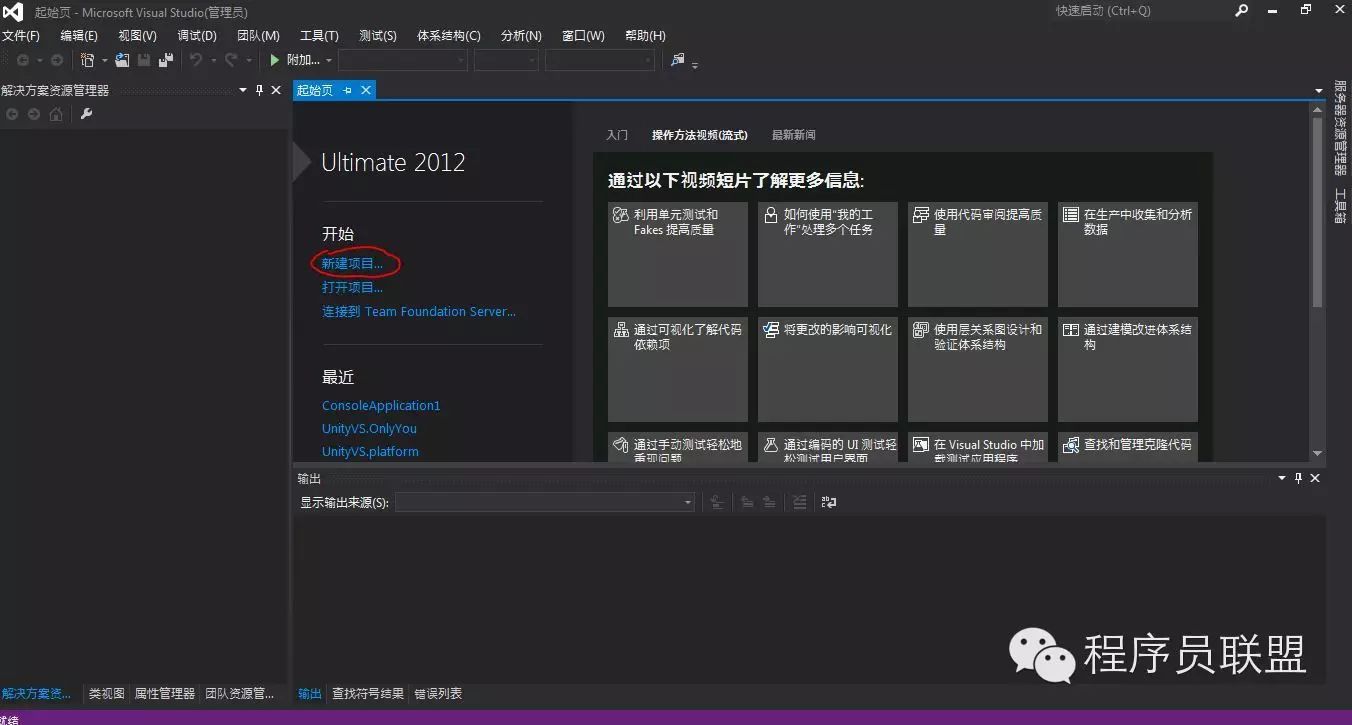Image resolution: width=1352 pixels, height=725 pixels.
Task: Open New Project icon dropdown arrow
Action: (x=104, y=60)
